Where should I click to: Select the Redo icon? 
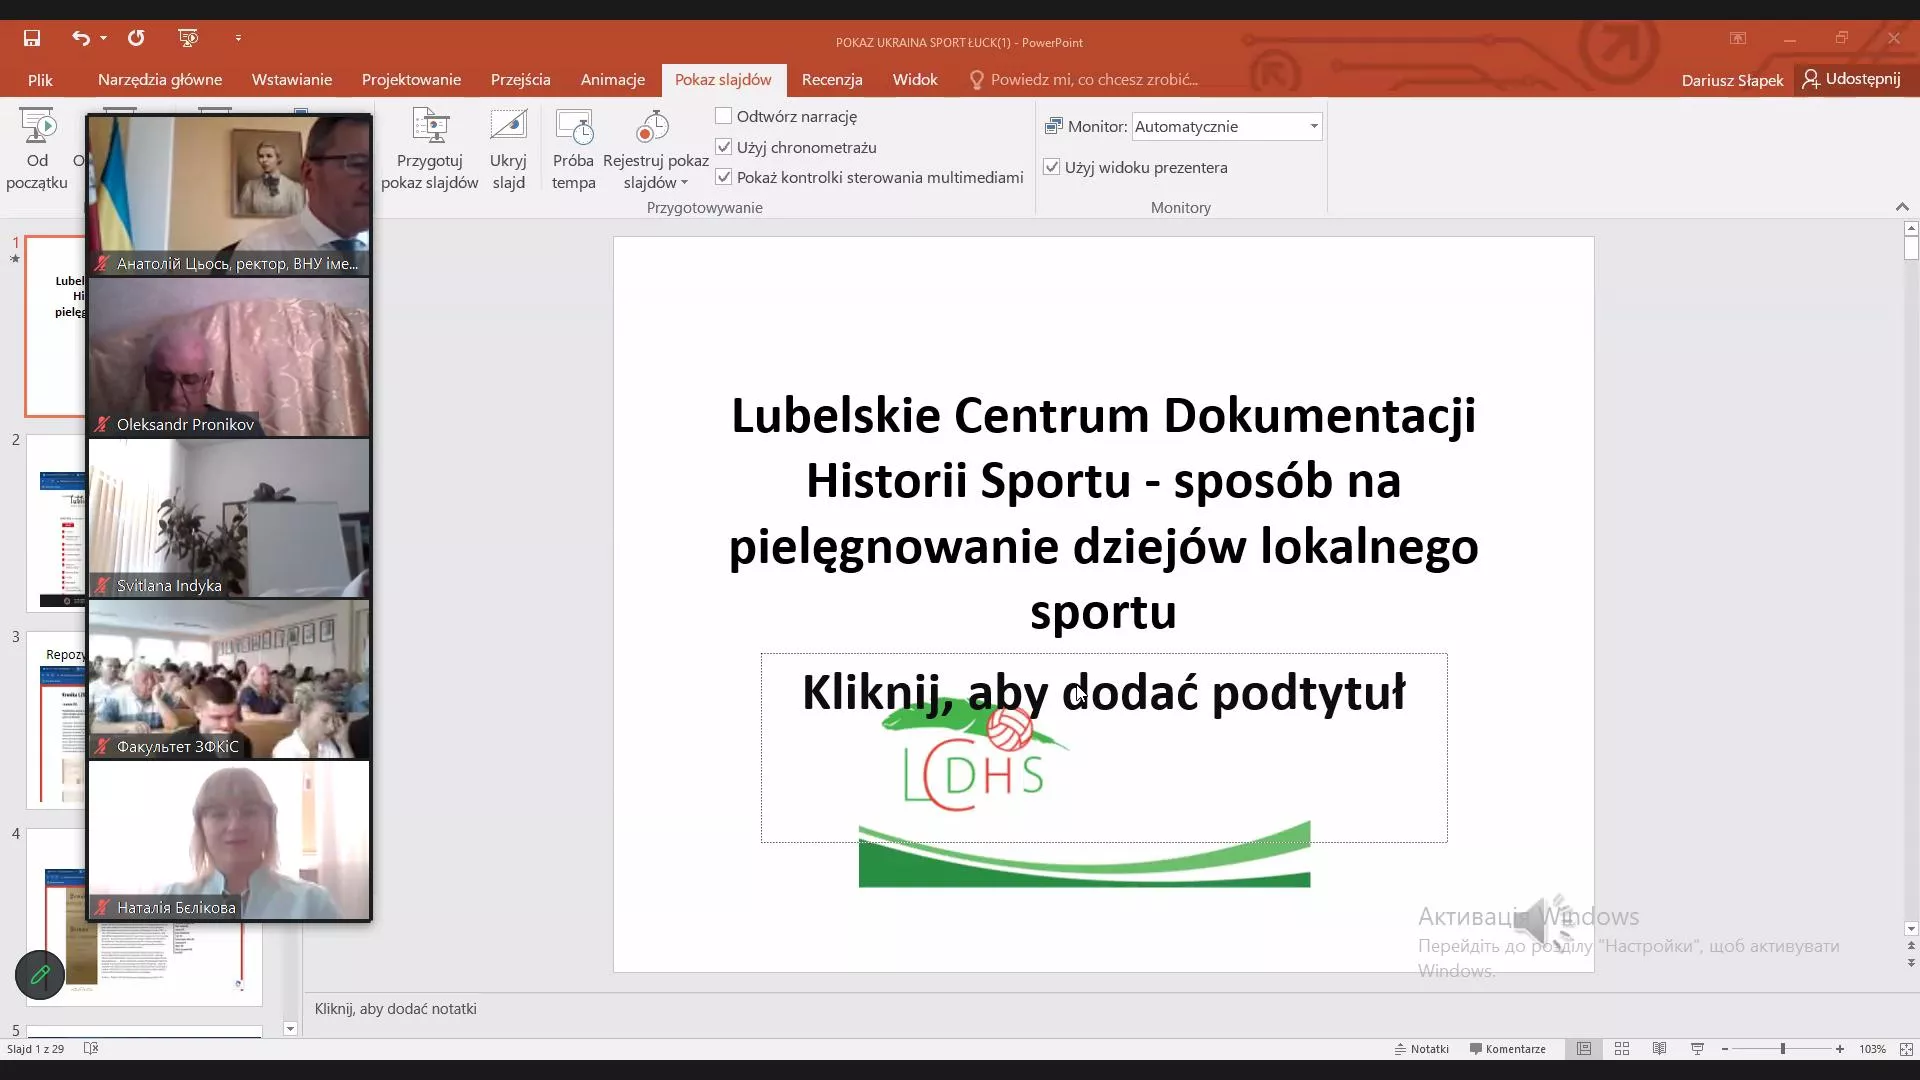click(136, 38)
